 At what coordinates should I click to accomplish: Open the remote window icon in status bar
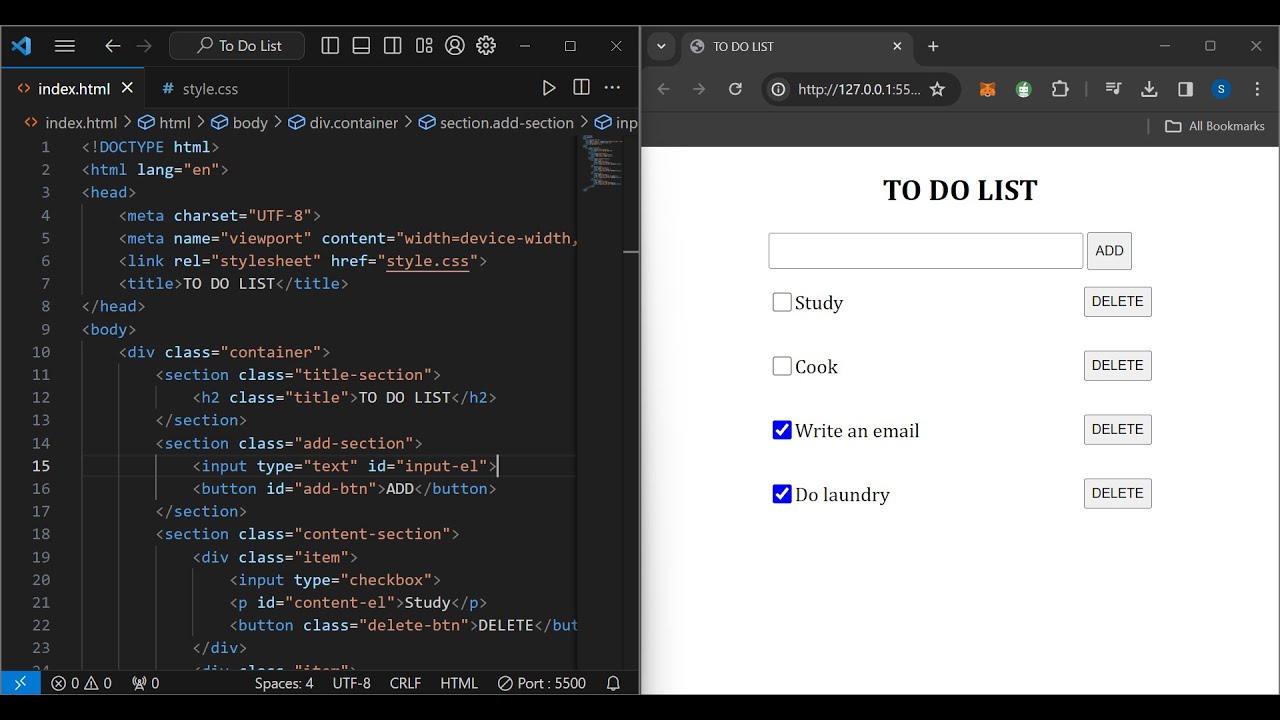[20, 683]
